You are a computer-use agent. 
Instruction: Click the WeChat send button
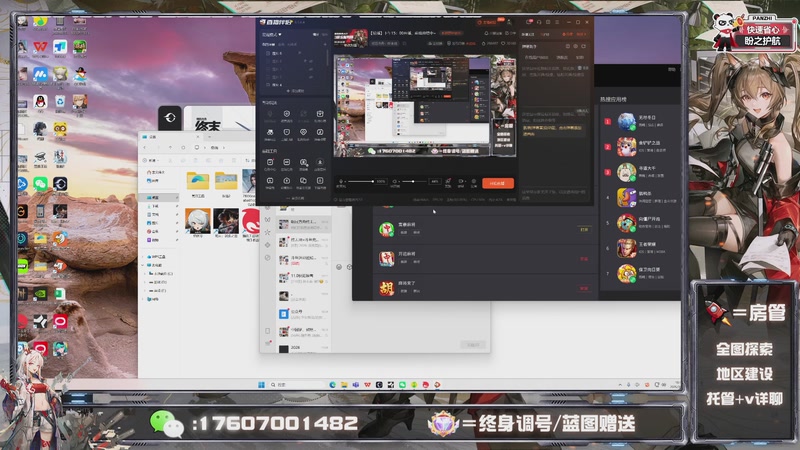(473, 345)
